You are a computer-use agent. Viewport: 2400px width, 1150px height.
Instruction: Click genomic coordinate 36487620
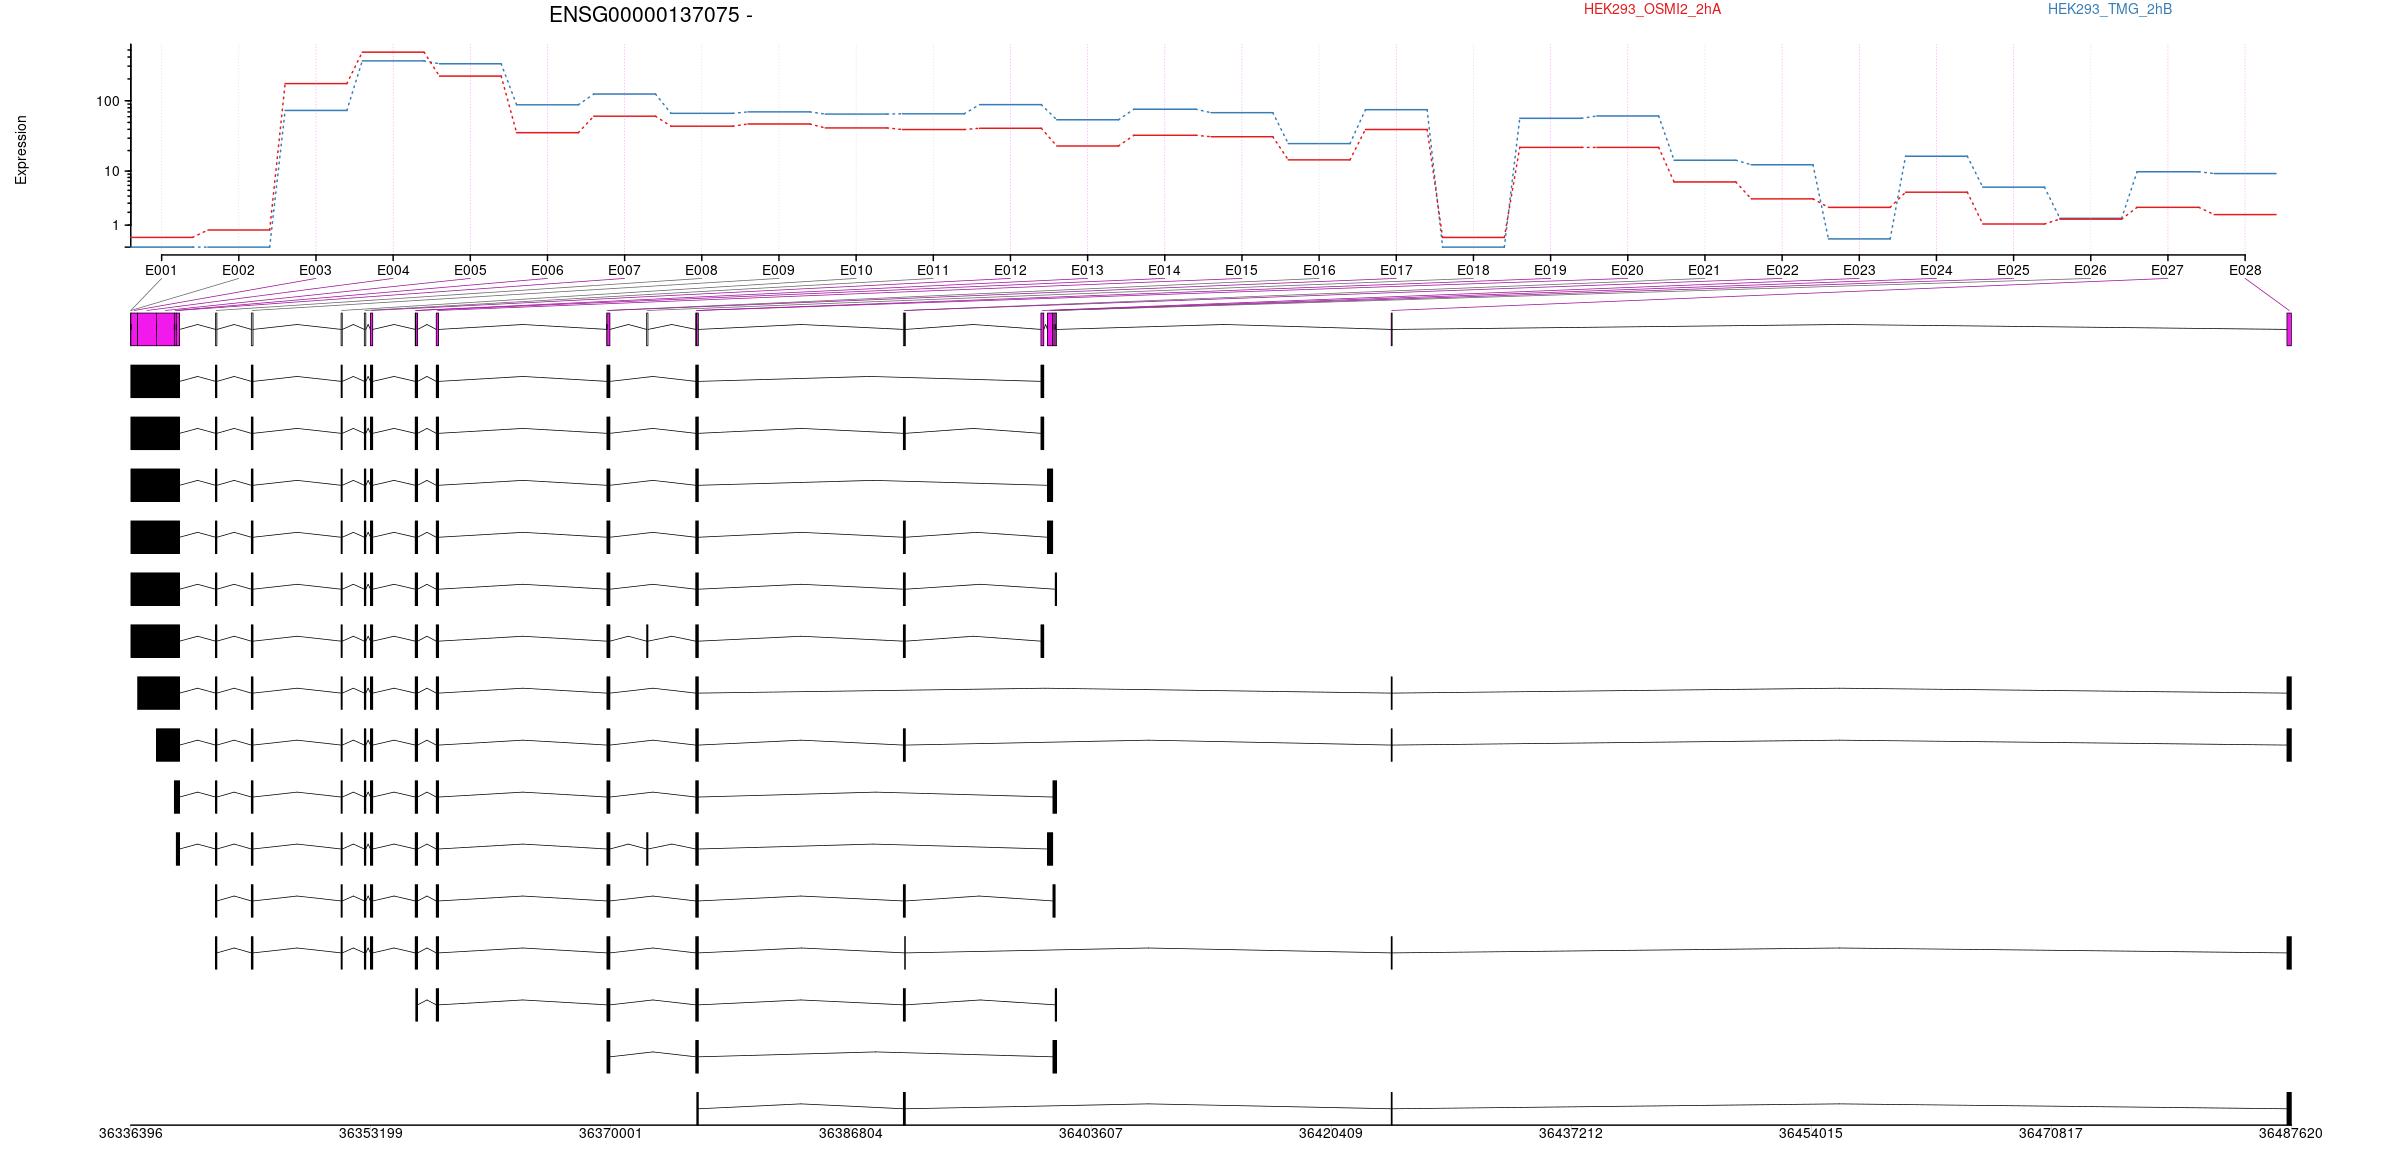(x=2291, y=1133)
